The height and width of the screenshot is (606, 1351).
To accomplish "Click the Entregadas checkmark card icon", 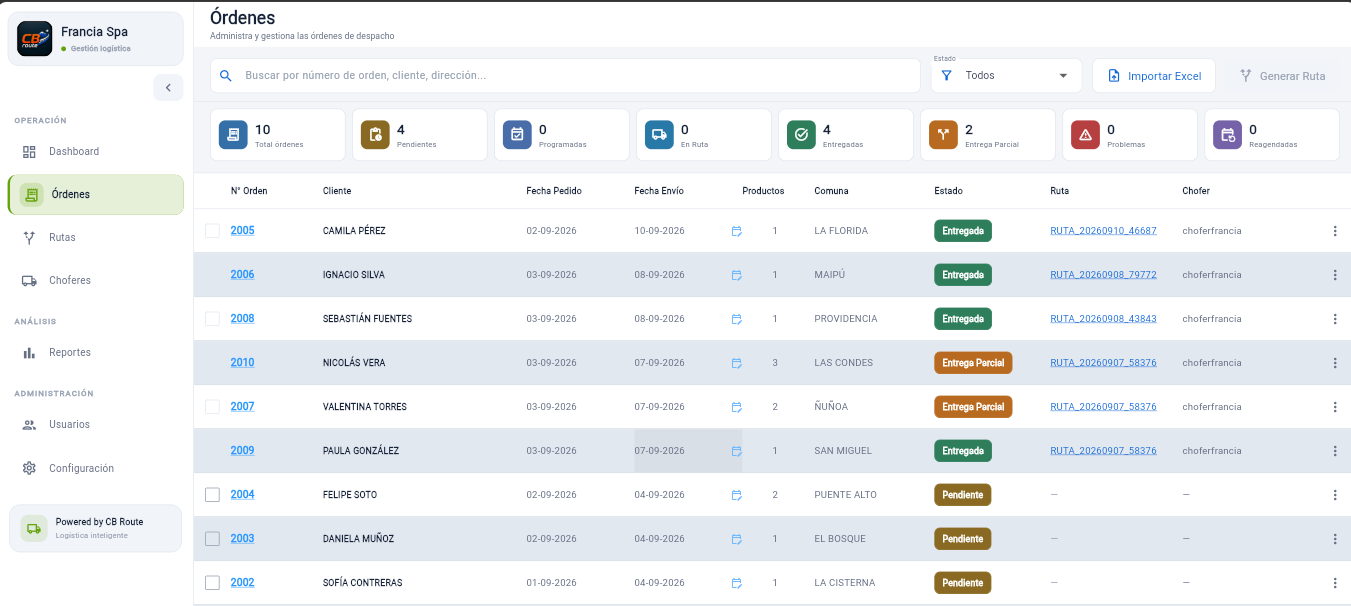I will click(801, 135).
